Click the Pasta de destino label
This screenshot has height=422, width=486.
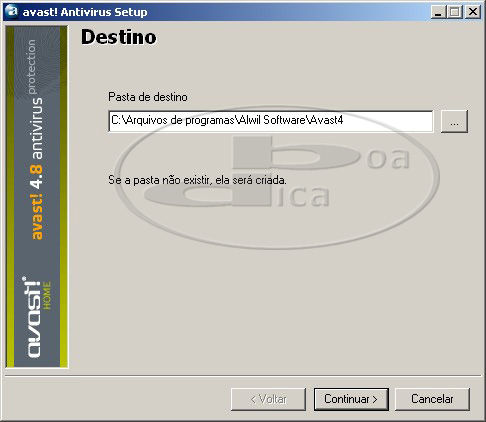tap(148, 97)
